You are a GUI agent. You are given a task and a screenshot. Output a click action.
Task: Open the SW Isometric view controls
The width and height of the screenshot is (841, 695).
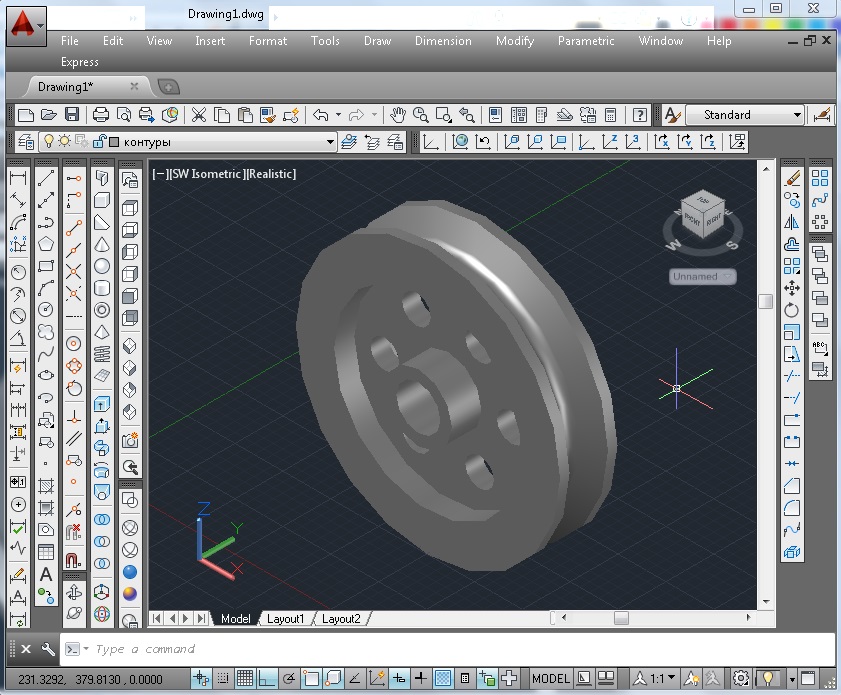[x=207, y=174]
